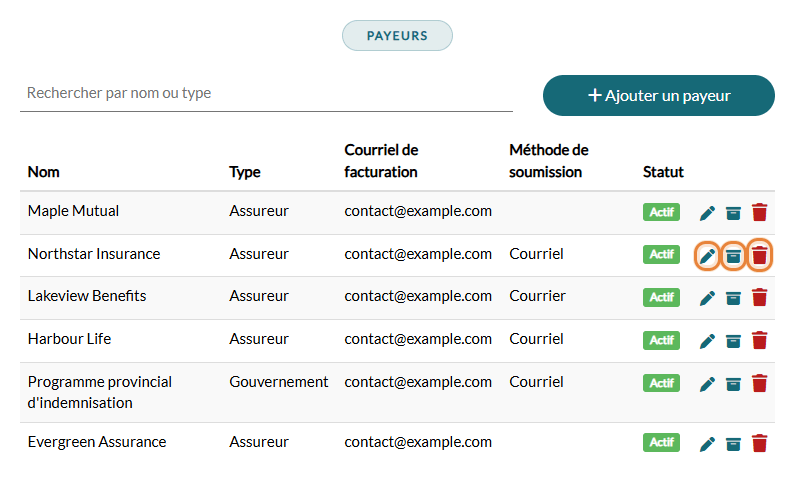Click the Evergreen Assurance billing email
795x484 pixels.
418,442
